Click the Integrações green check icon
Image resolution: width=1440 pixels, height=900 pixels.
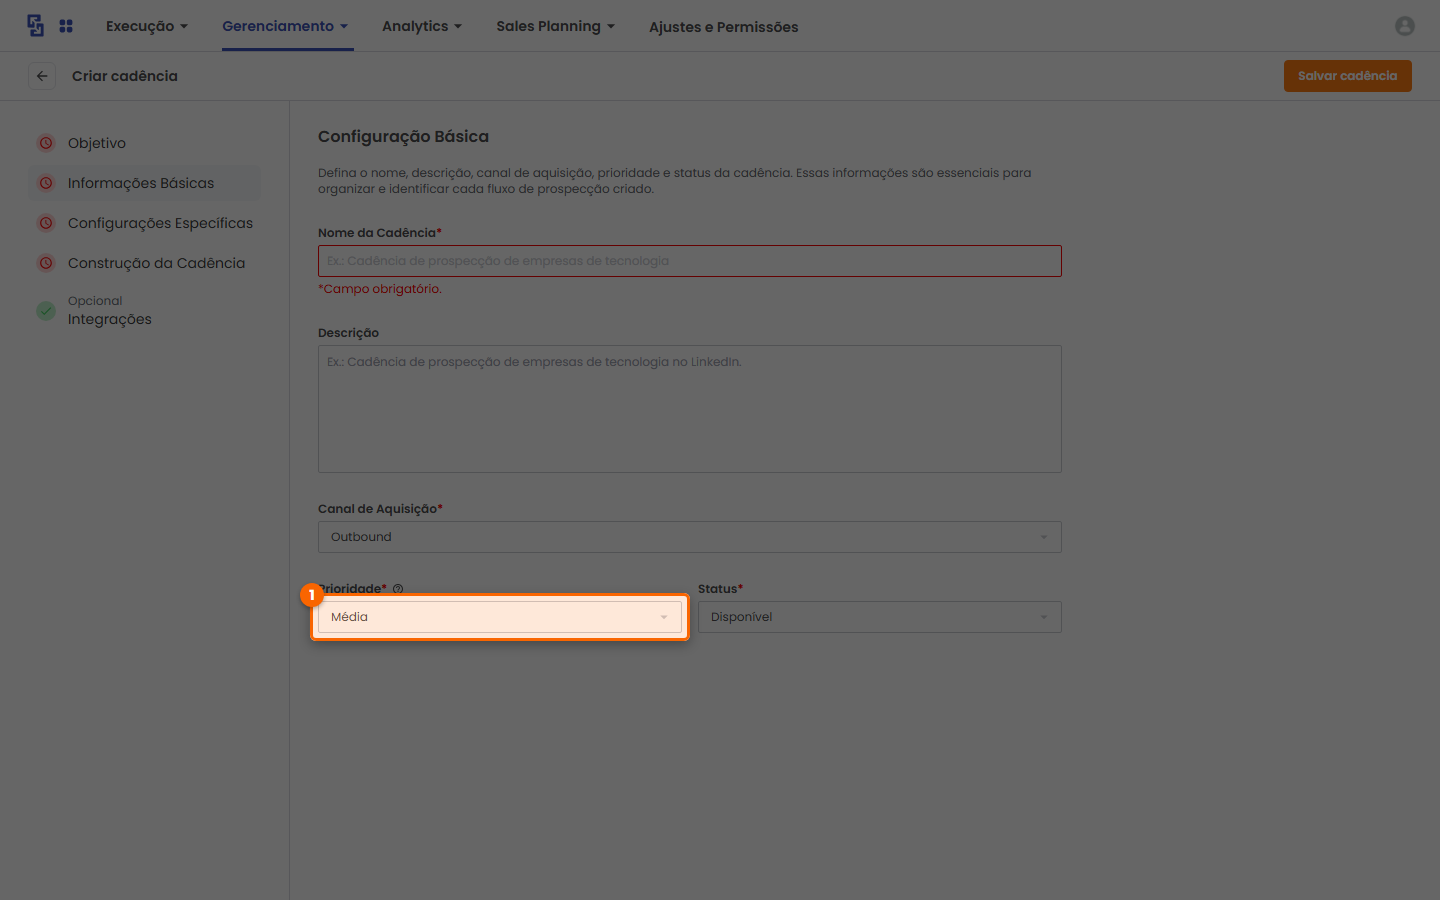pyautogui.click(x=46, y=311)
